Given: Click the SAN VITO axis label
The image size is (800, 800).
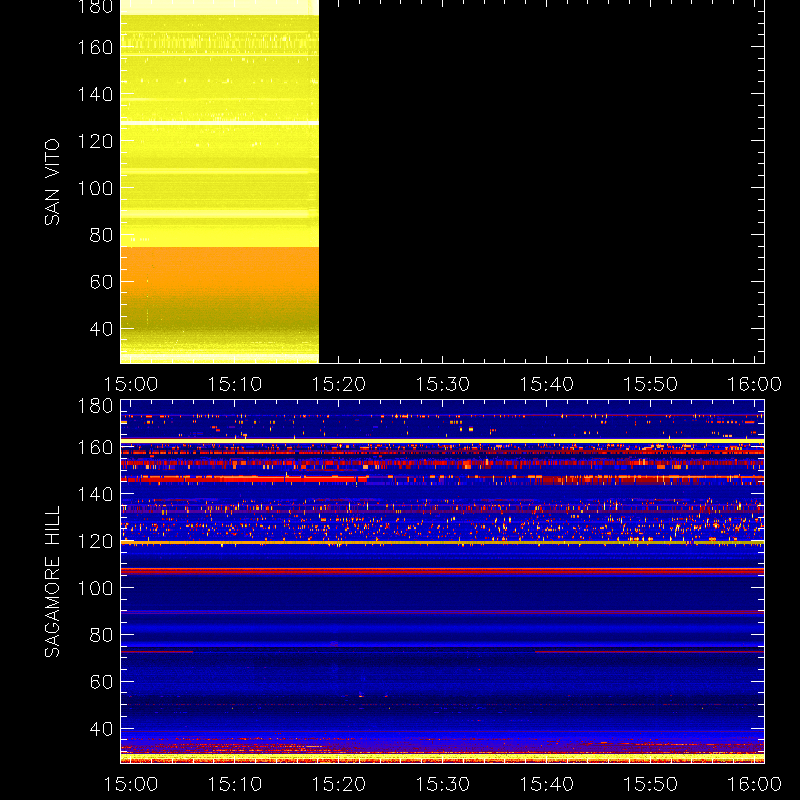Looking at the screenshot, I should click(x=52, y=182).
